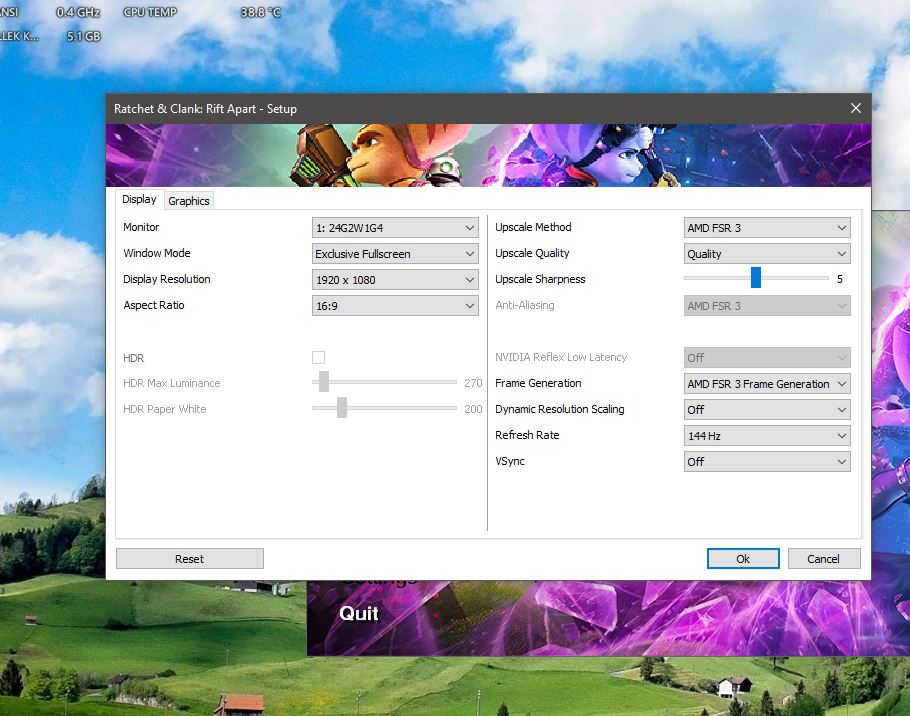Screen dimensions: 910x716
Task: Open the Refresh Rate dropdown
Action: (767, 436)
